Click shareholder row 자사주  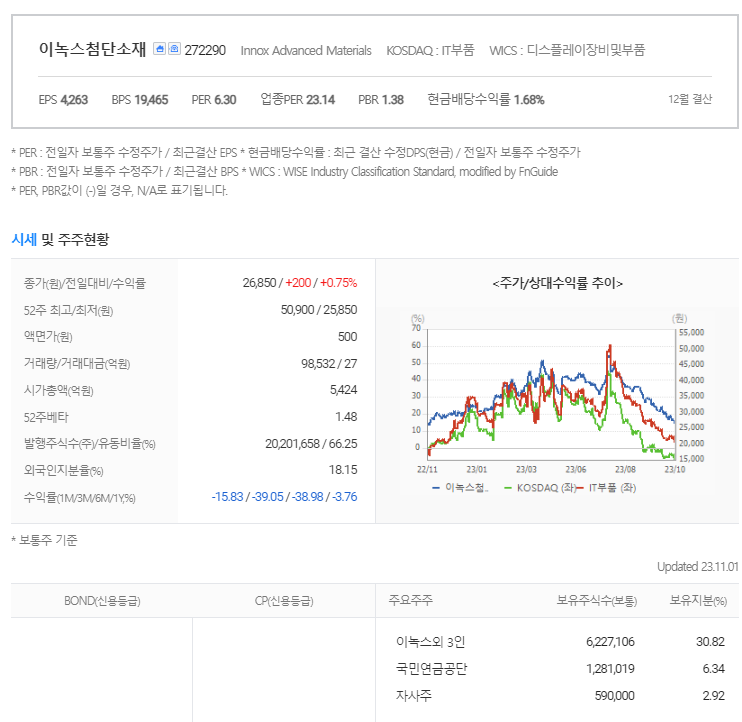pos(414,696)
